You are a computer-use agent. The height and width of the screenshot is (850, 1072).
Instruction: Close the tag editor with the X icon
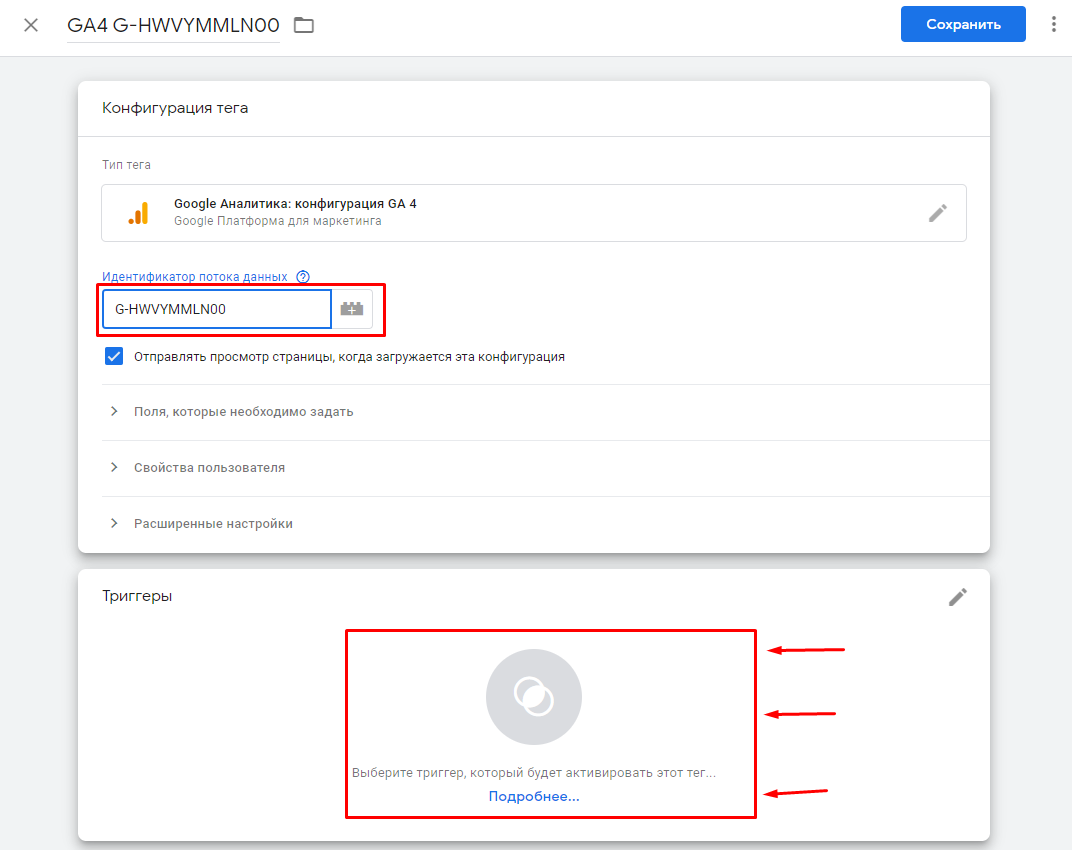point(31,25)
